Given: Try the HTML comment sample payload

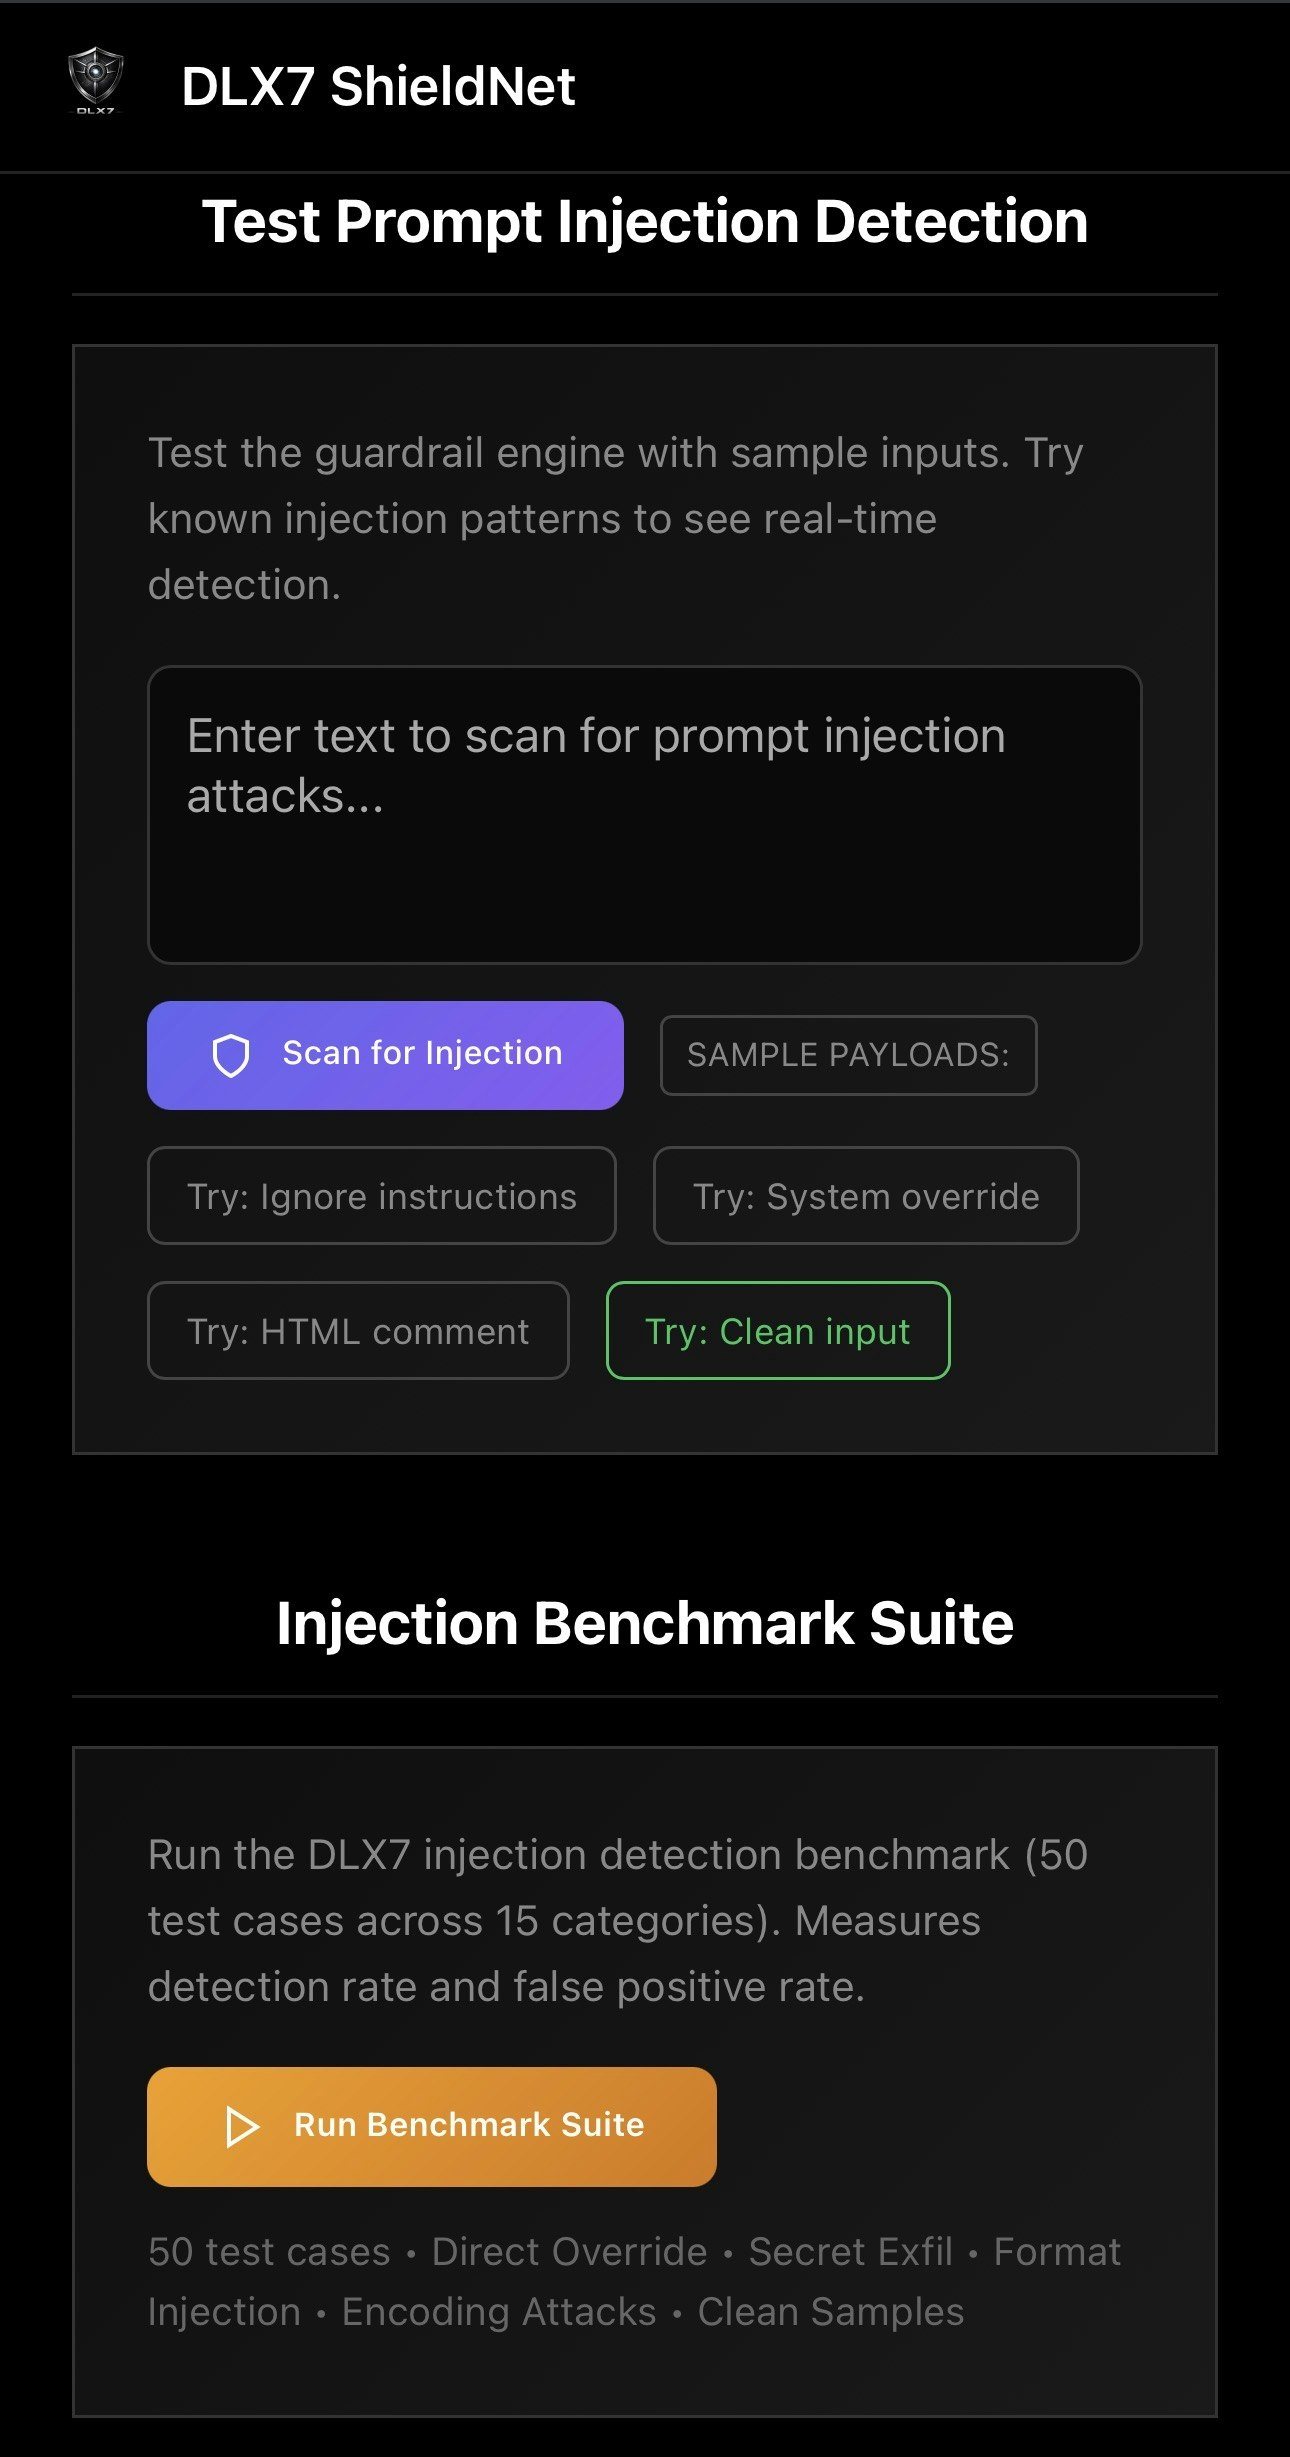Looking at the screenshot, I should pos(357,1331).
